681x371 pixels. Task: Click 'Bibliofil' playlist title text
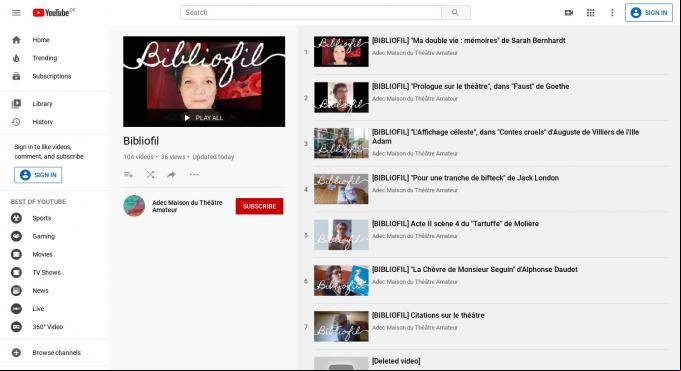(141, 141)
